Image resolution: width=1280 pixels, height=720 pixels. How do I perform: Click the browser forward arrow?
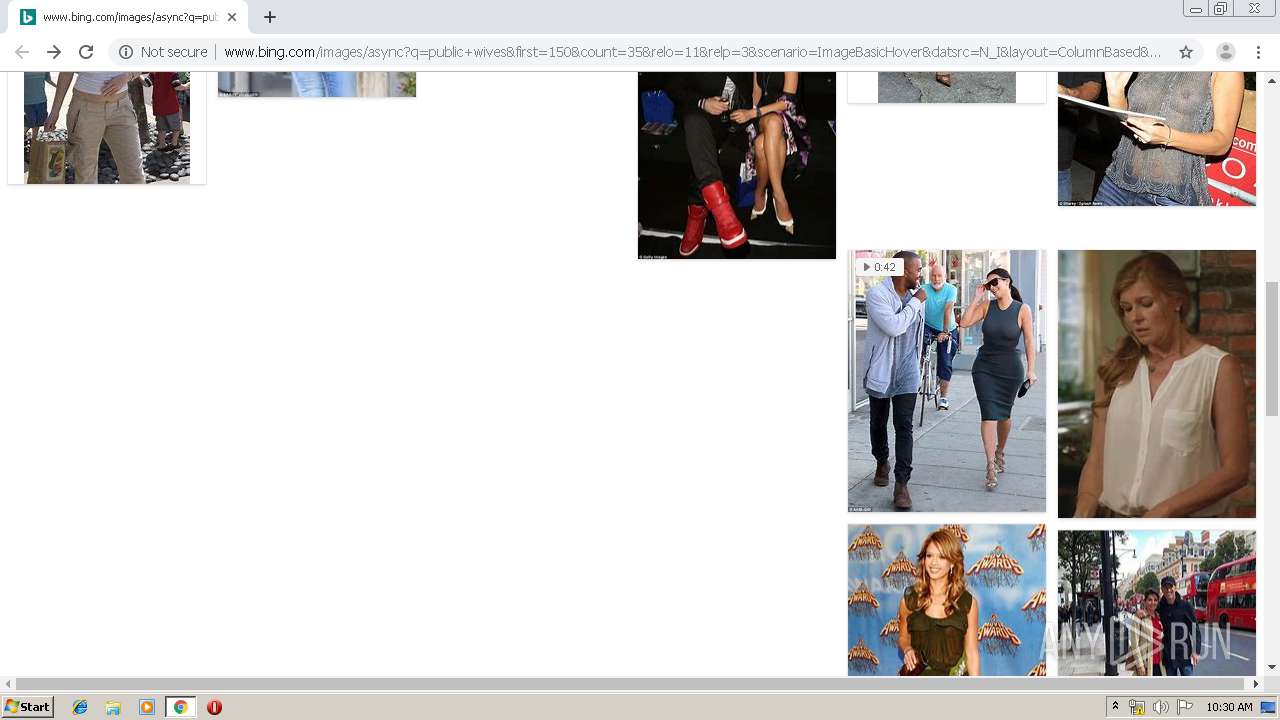click(54, 52)
